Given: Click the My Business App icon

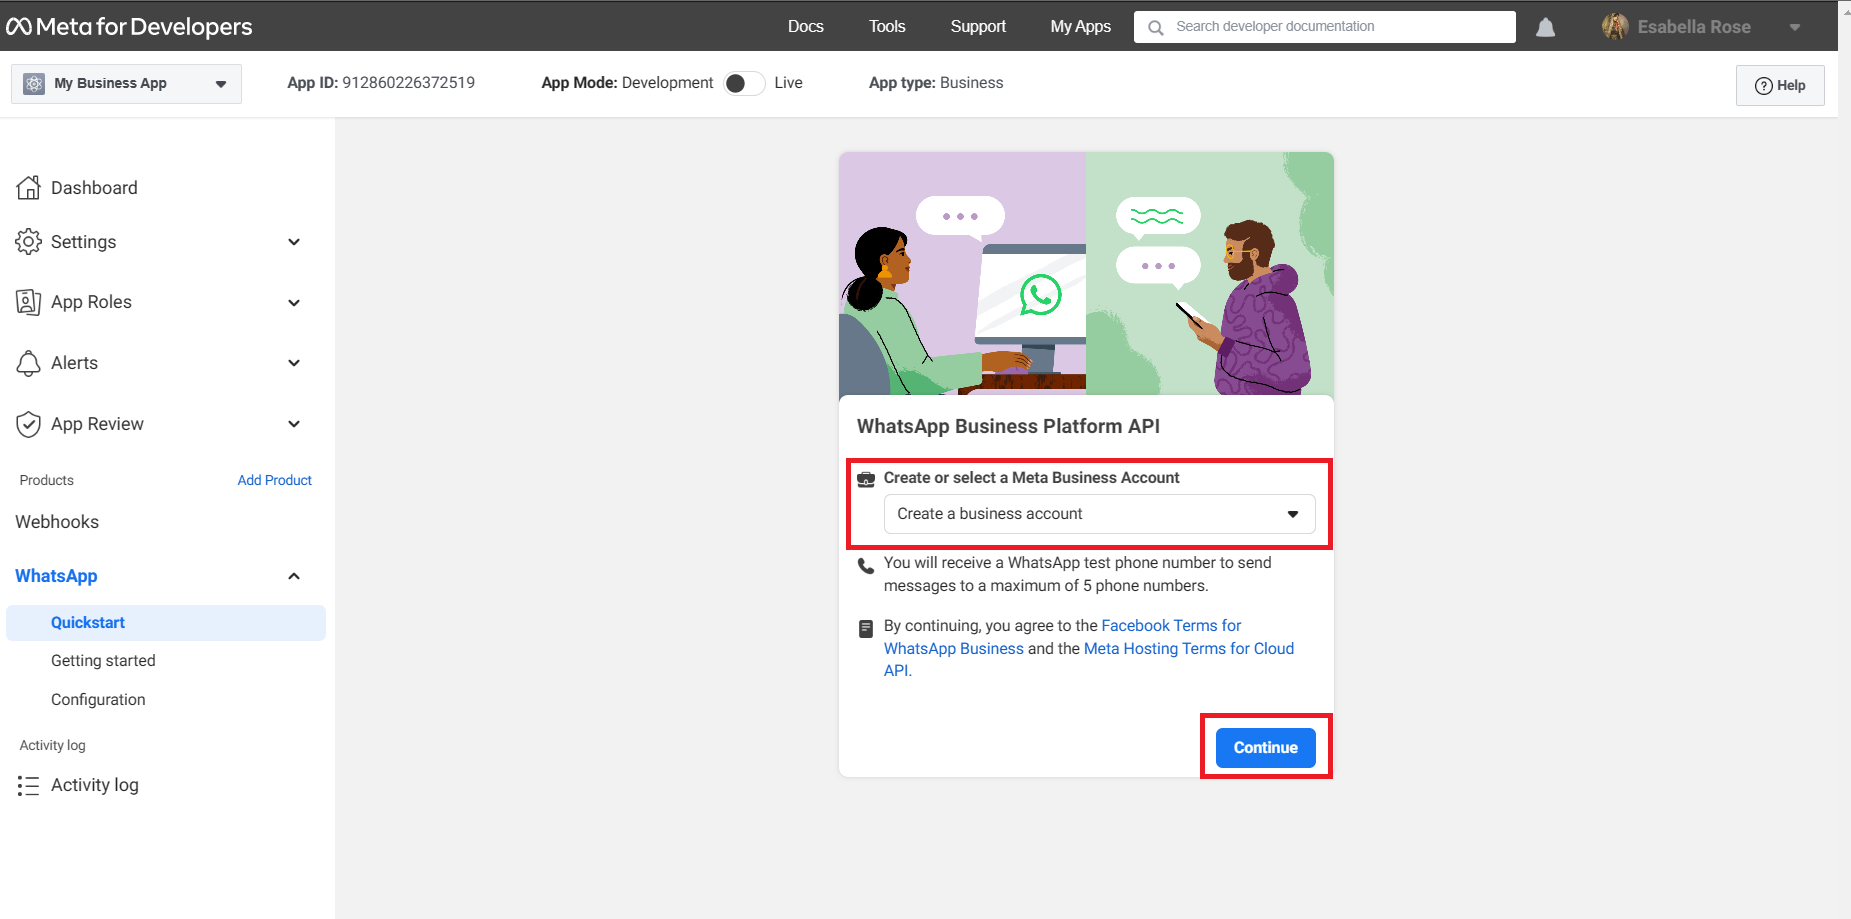Looking at the screenshot, I should (34, 83).
